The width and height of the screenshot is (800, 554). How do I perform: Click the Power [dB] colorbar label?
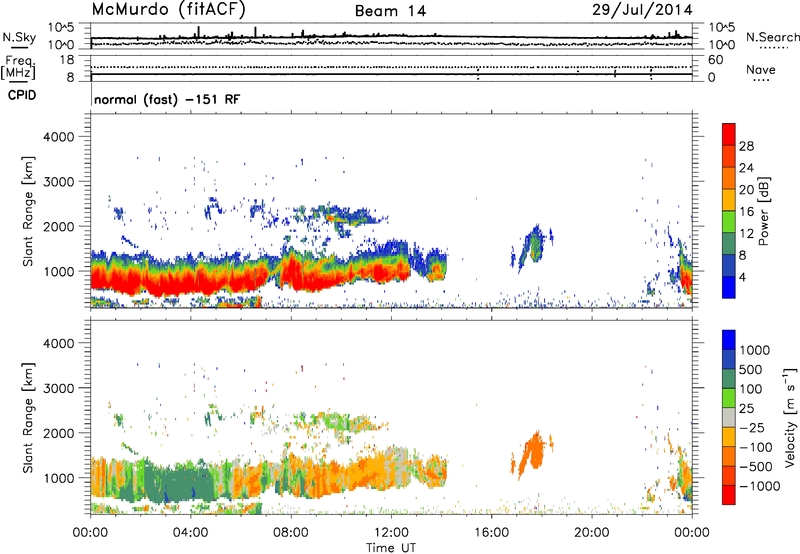(x=764, y=211)
